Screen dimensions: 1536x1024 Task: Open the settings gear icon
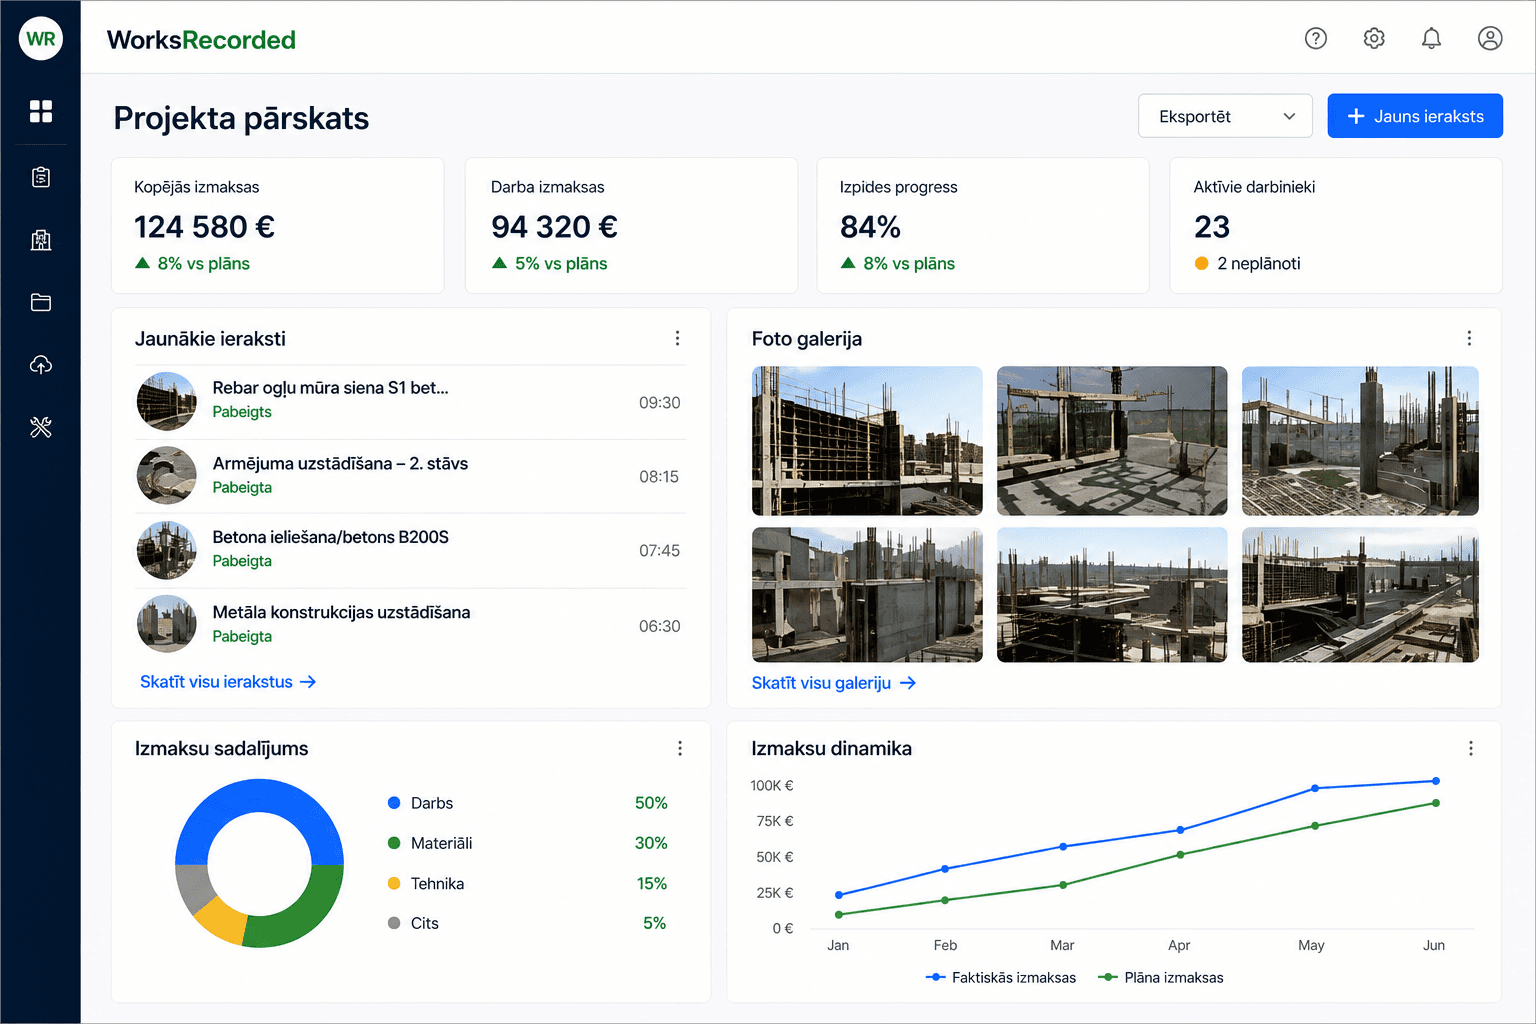pos(1374,38)
